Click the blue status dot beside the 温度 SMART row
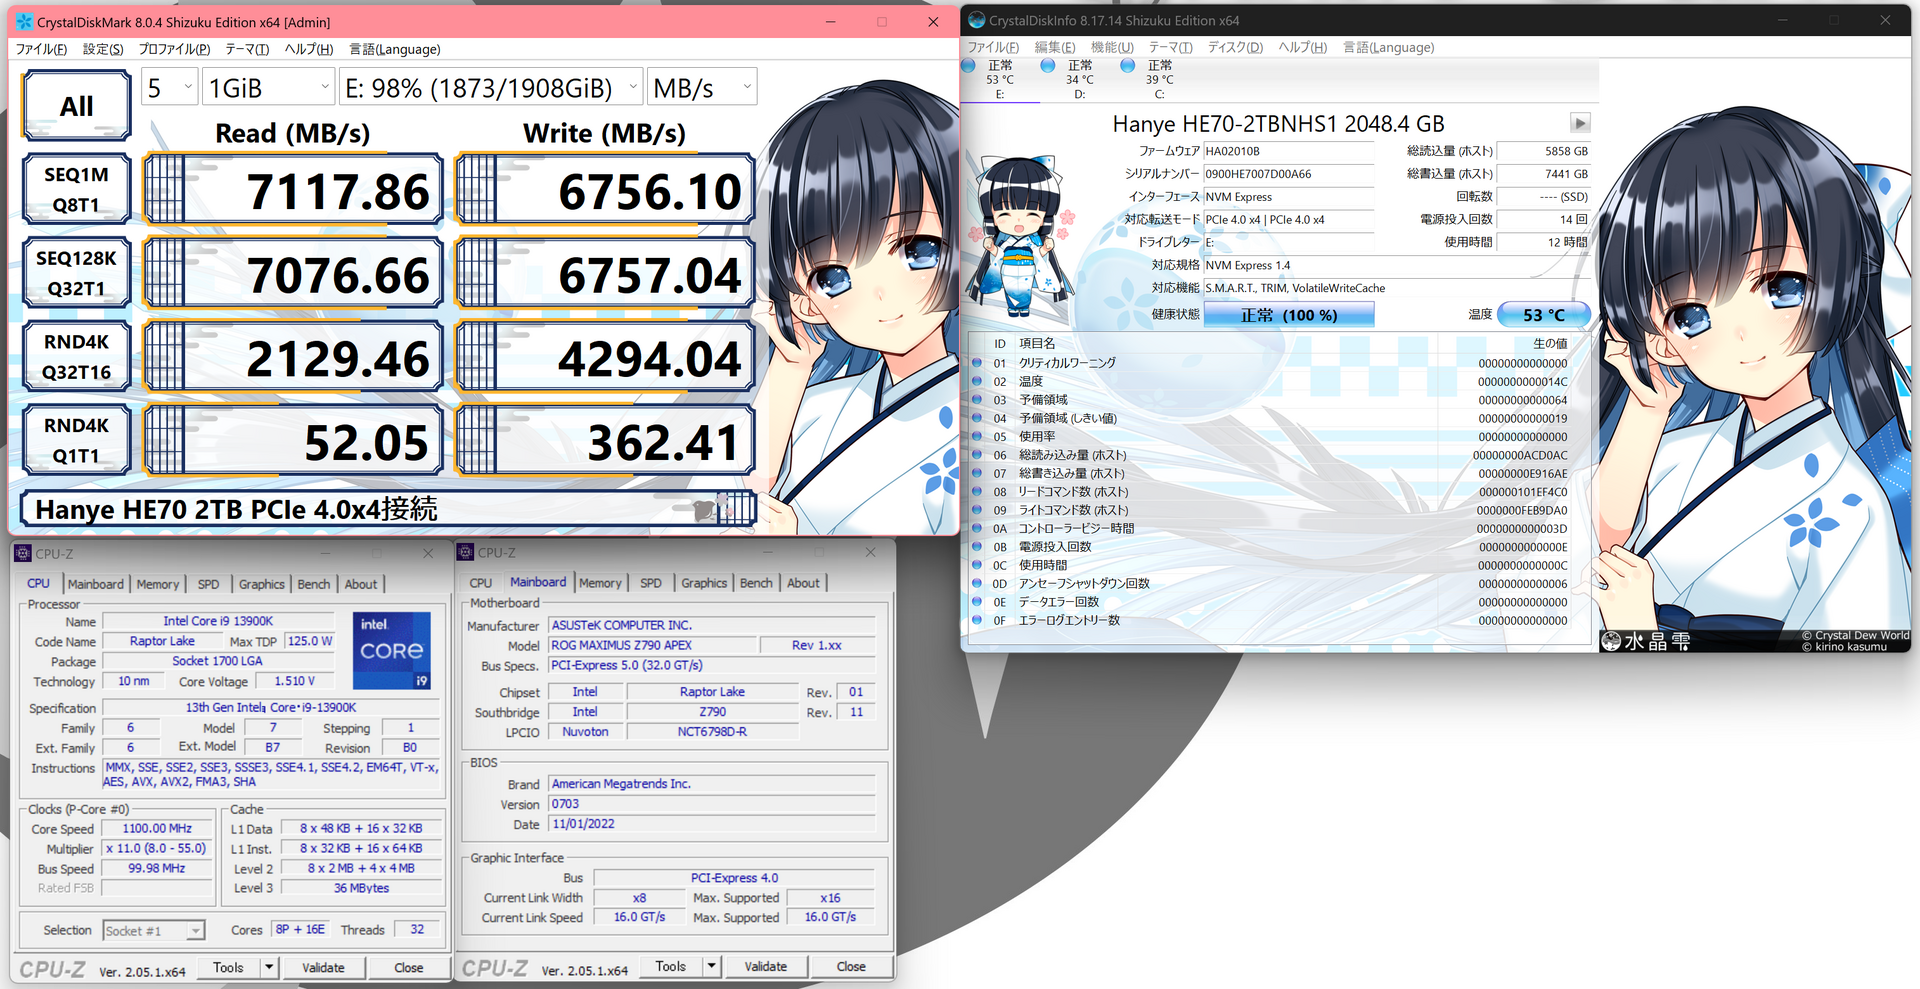The width and height of the screenshot is (1920, 989). [x=976, y=381]
